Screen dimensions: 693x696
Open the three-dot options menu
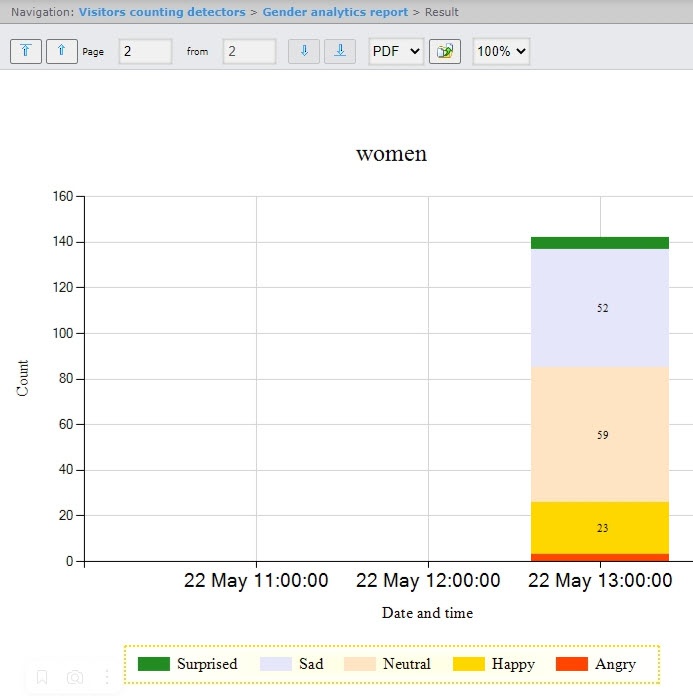(x=107, y=677)
